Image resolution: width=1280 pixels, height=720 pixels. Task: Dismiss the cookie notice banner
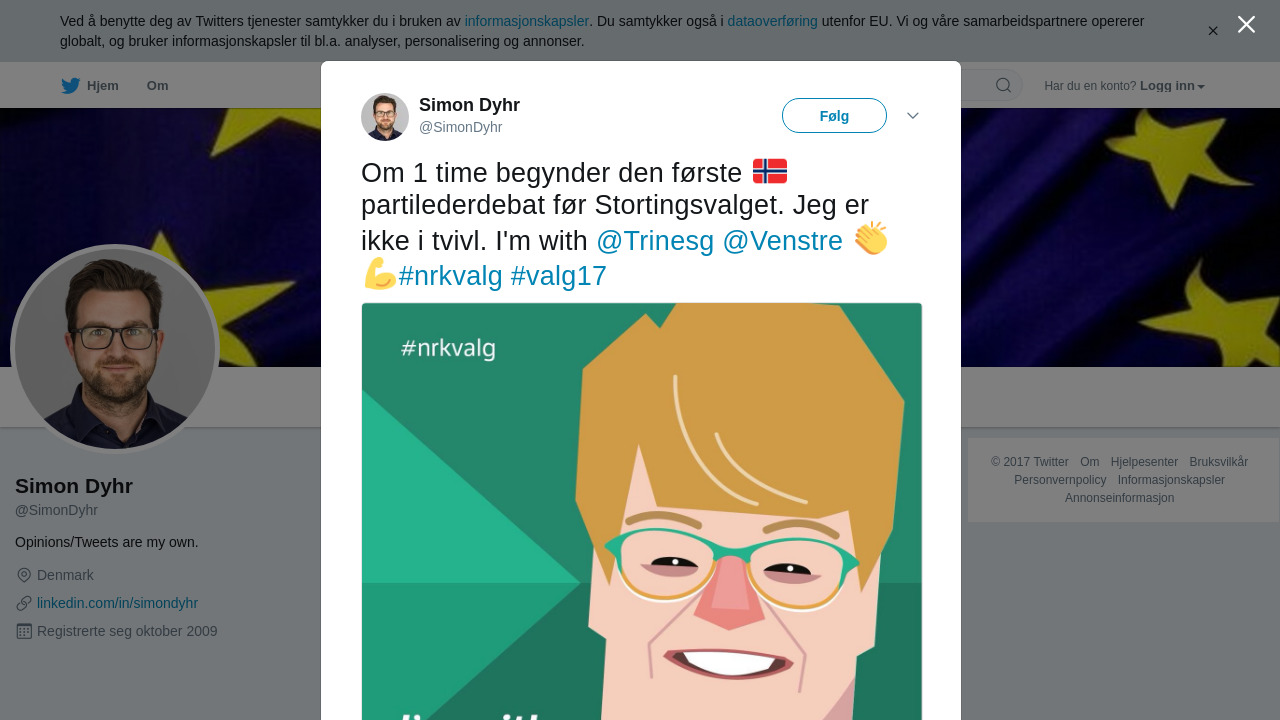coord(1213,31)
